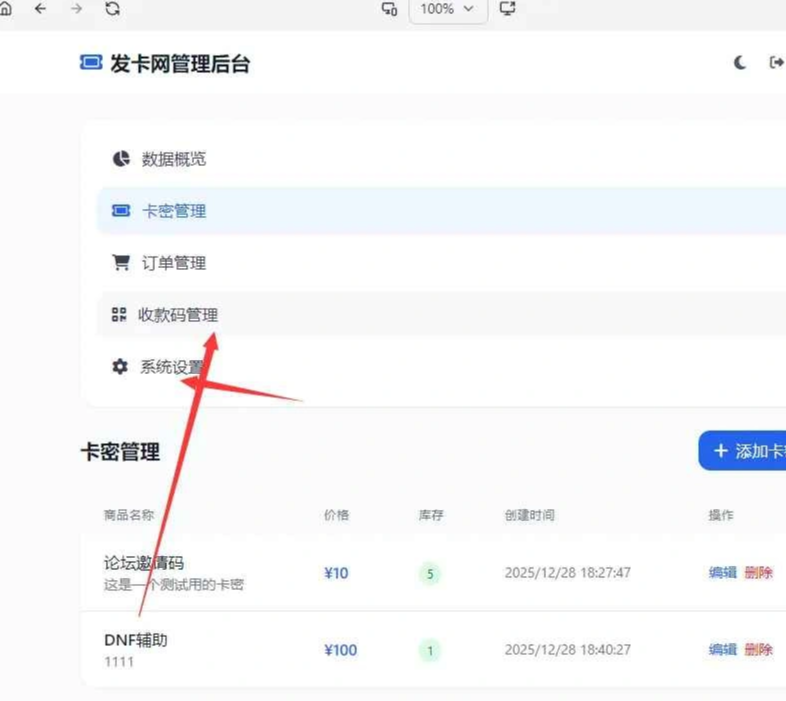This screenshot has height=701, width=786.
Task: Reload the page with refresh icon
Action: tap(112, 9)
